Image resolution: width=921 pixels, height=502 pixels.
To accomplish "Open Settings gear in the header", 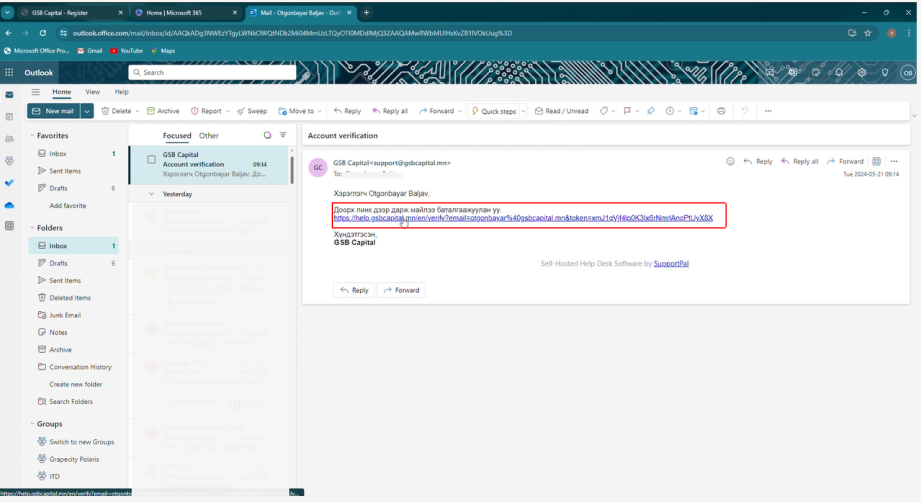I will 862,72.
